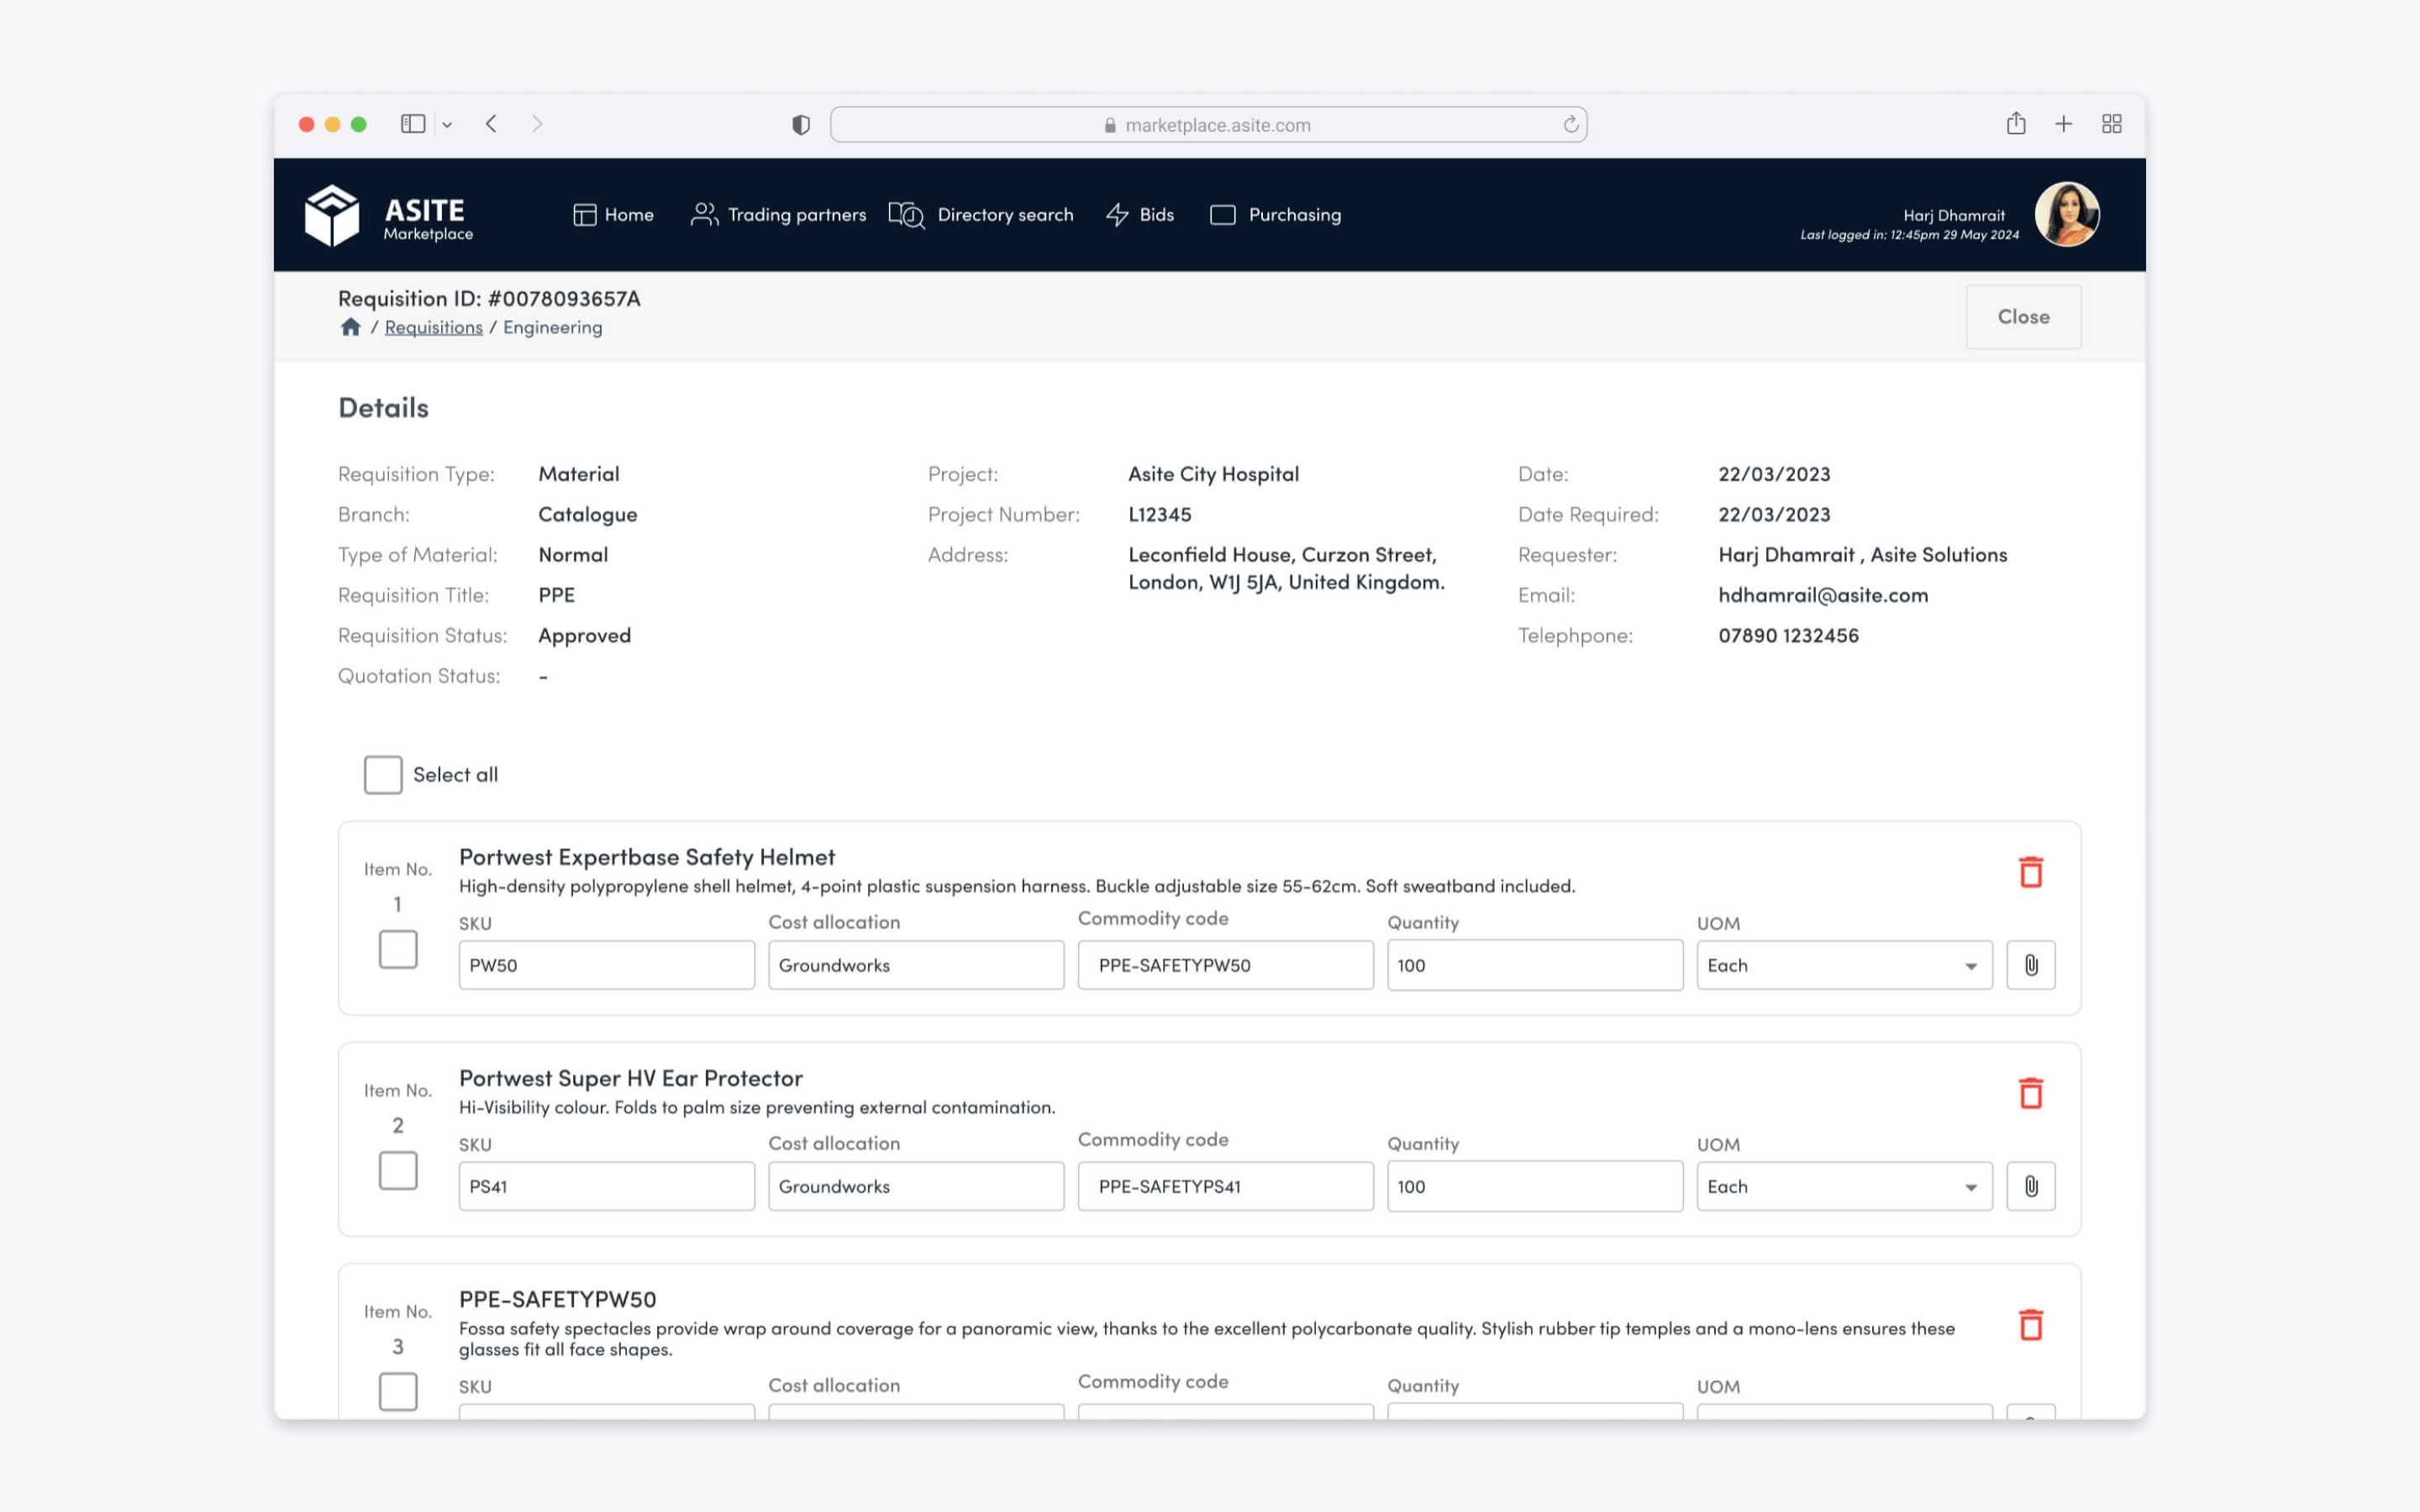The width and height of the screenshot is (2420, 1512).
Task: Click the marketplace.asite.com address bar
Action: click(1208, 125)
